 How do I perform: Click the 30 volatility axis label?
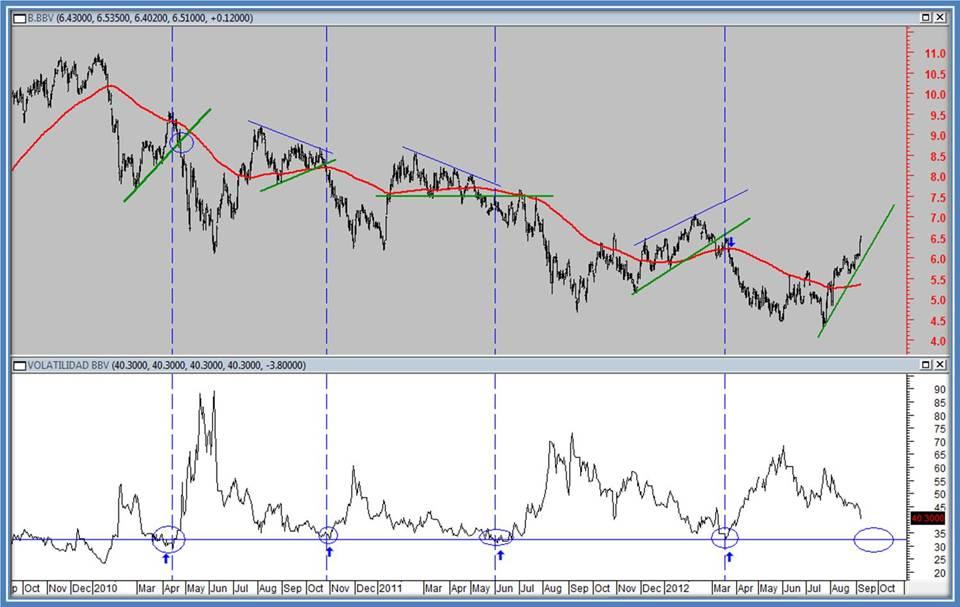pos(939,547)
